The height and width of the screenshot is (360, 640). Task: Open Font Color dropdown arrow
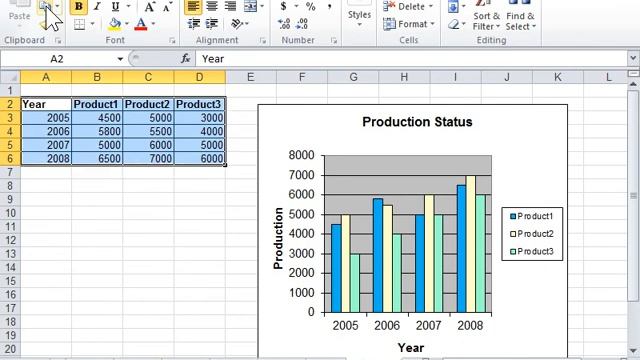point(153,24)
